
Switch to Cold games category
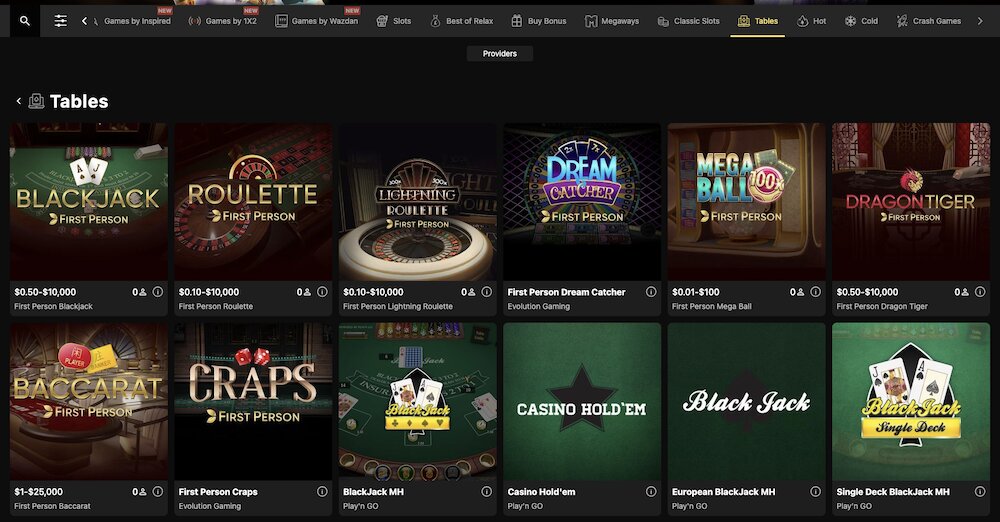coord(861,21)
